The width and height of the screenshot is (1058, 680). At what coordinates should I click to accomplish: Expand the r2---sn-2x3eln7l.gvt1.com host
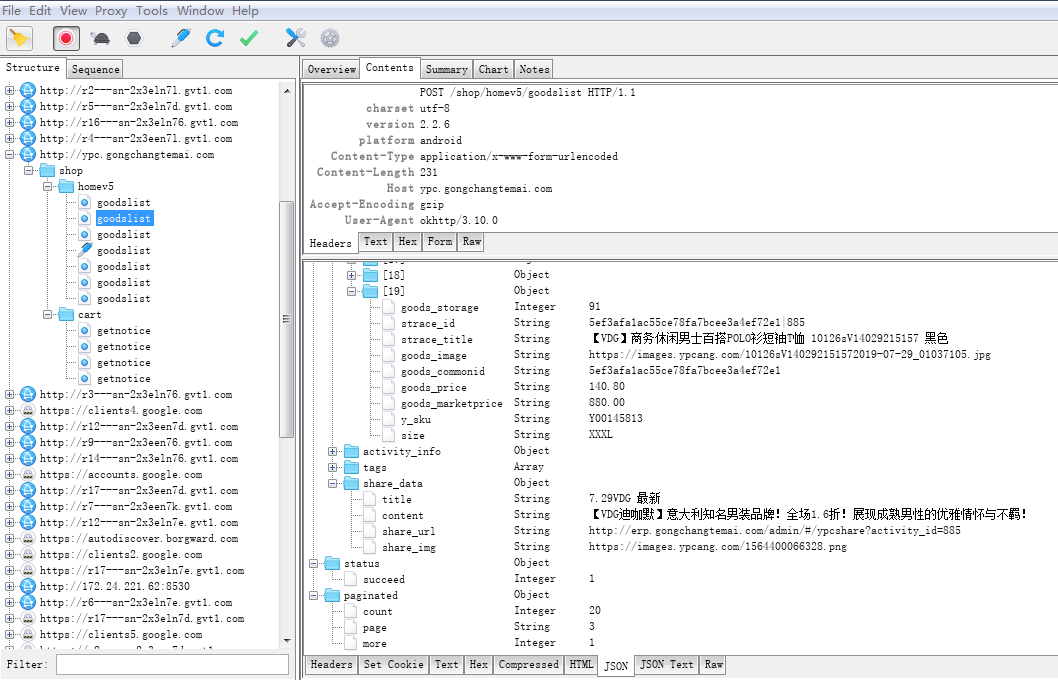tap(9, 90)
